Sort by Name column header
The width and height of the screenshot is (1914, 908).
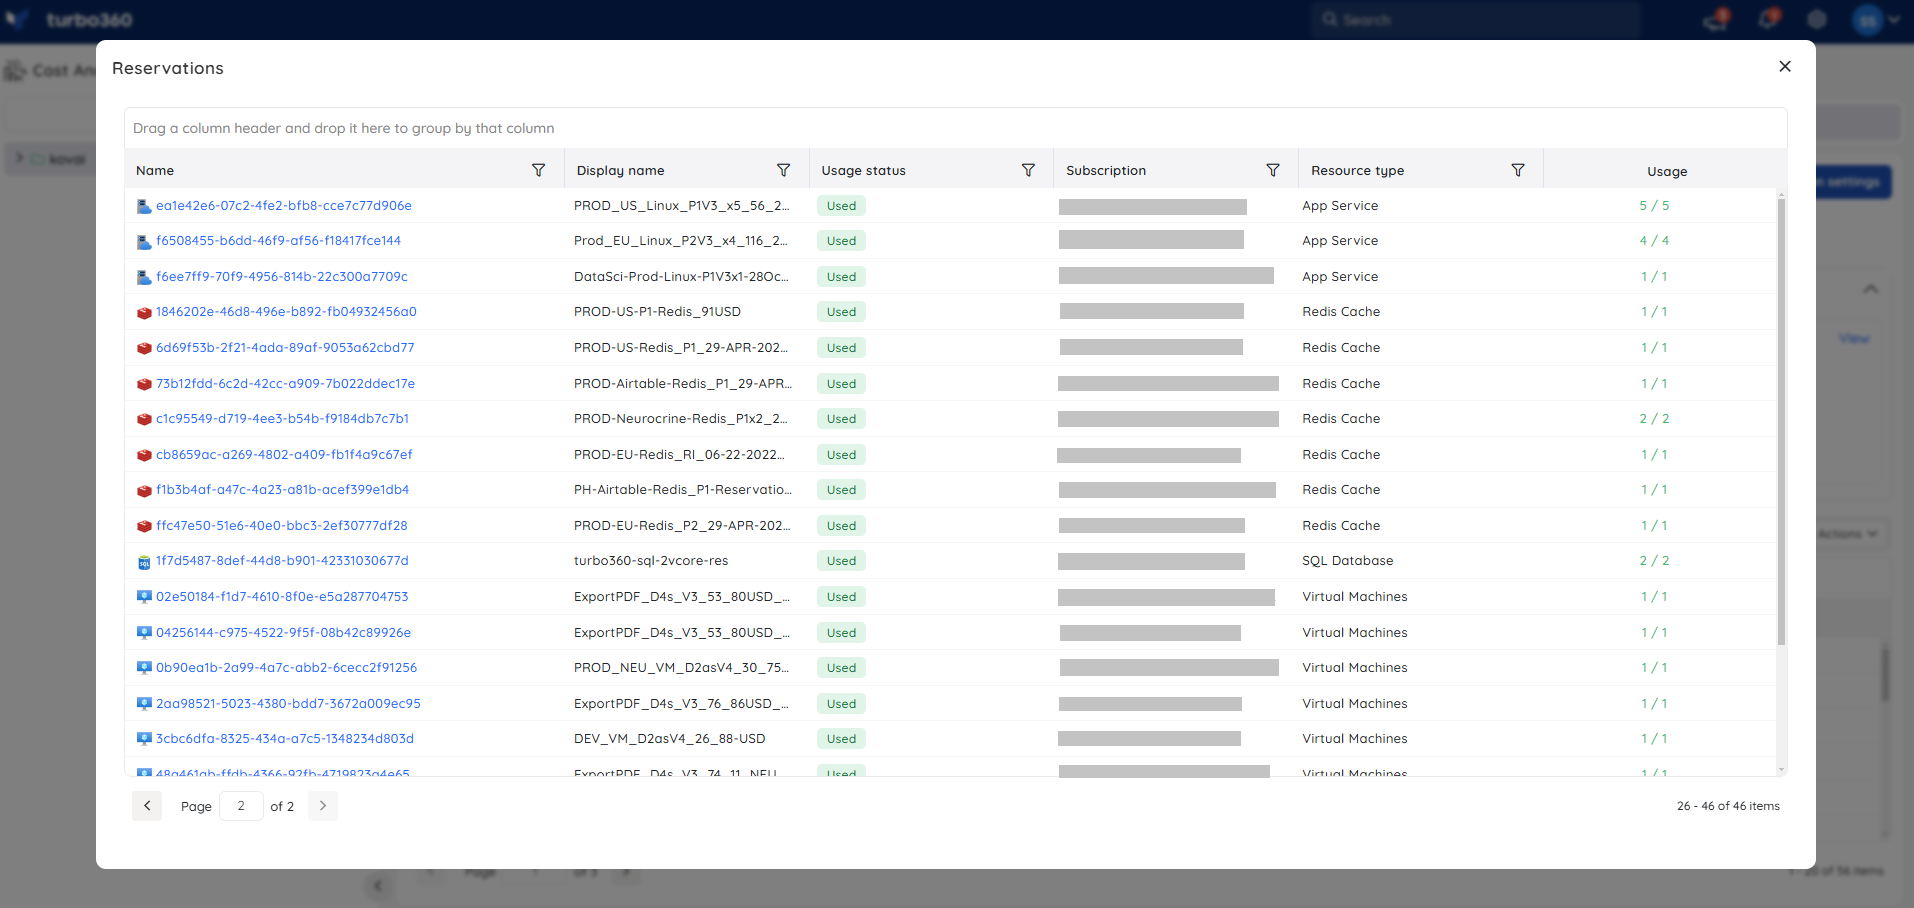(155, 171)
